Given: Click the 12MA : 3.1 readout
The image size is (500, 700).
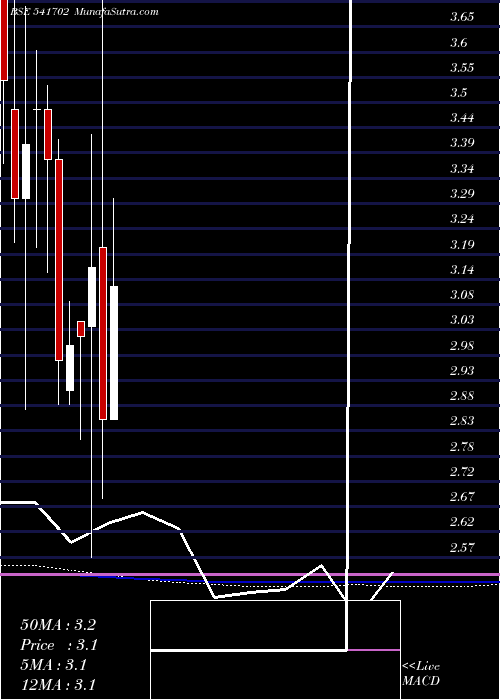Looking at the screenshot, I should click(x=58, y=685).
